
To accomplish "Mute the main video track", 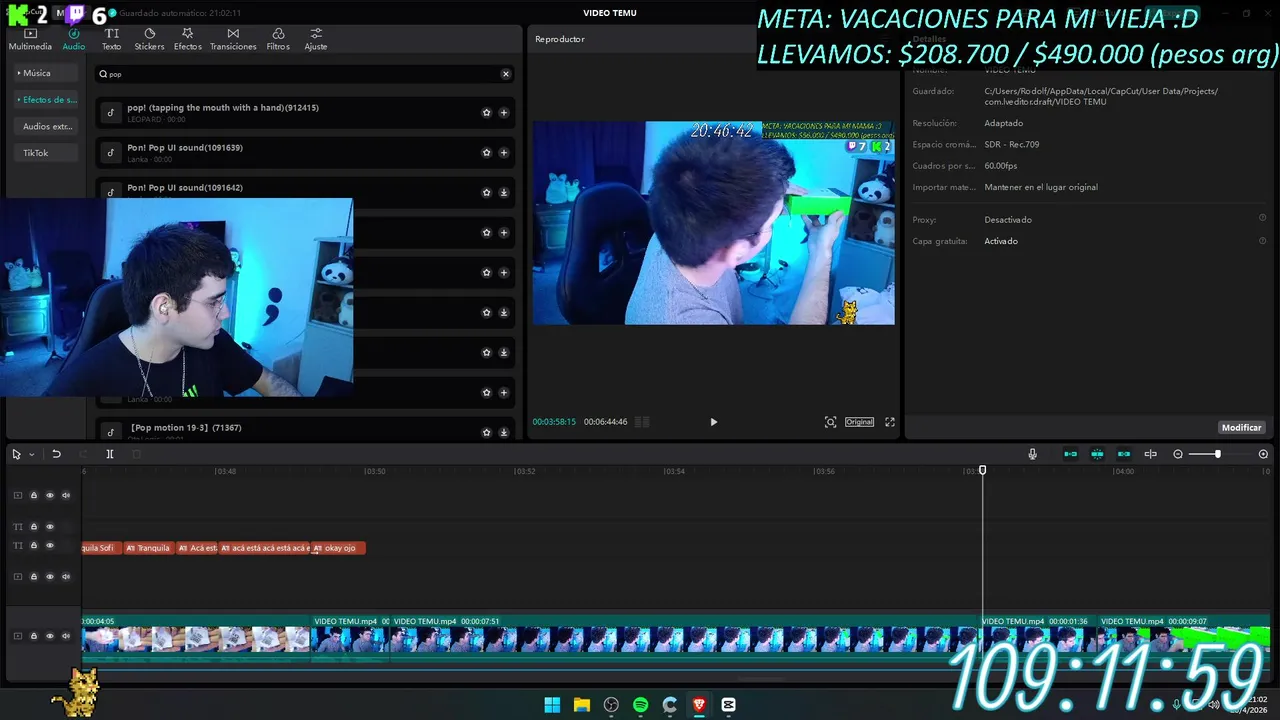I will click(66, 636).
